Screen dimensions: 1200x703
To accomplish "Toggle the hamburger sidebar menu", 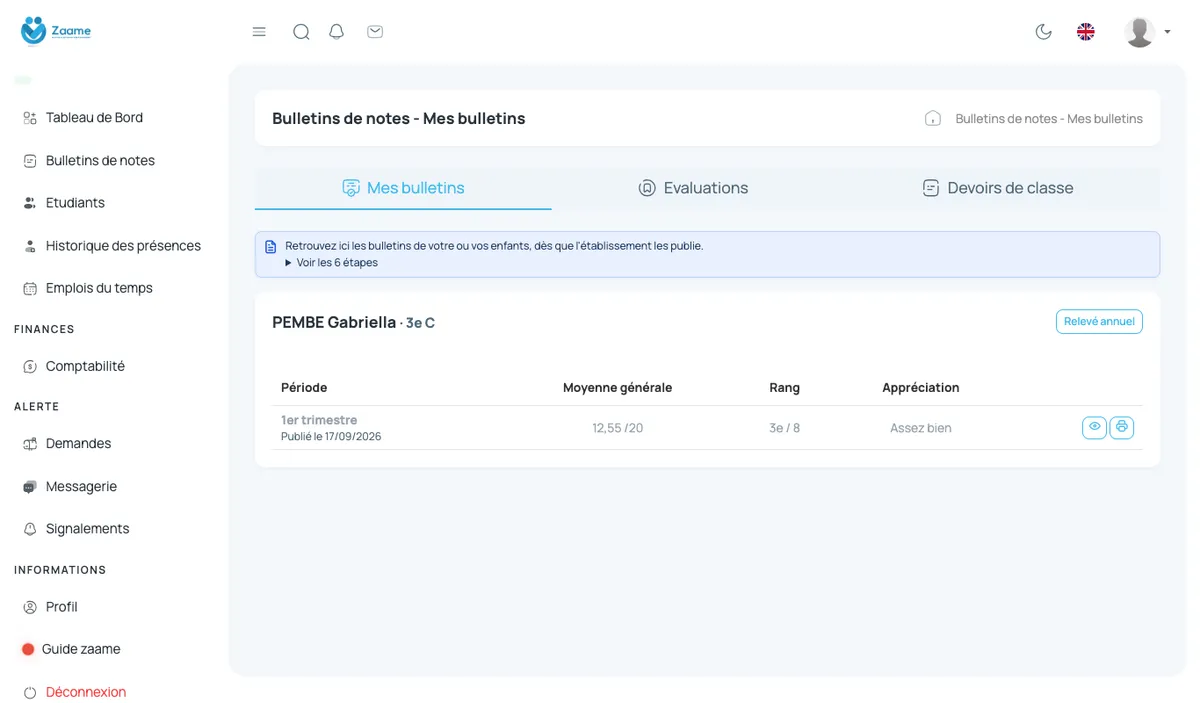I will click(x=259, y=32).
